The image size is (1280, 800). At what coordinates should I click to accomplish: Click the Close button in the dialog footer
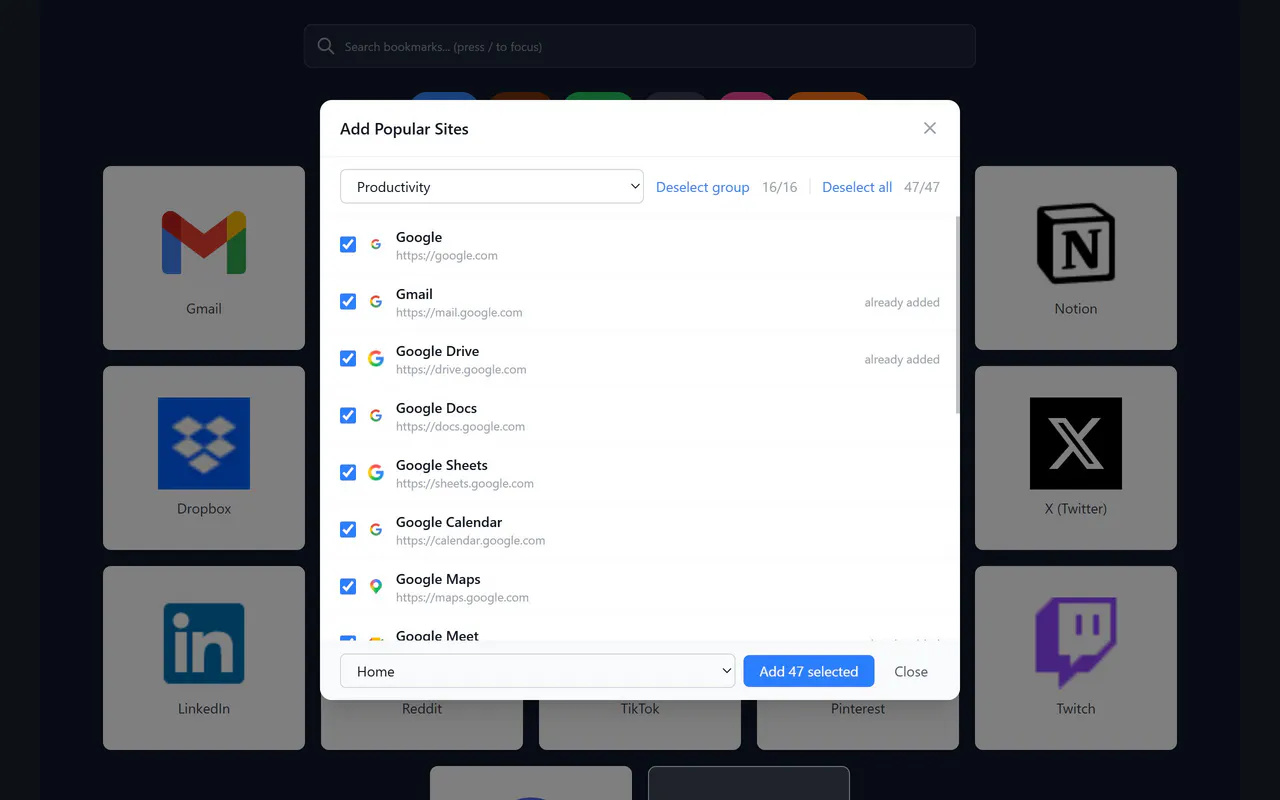(911, 671)
